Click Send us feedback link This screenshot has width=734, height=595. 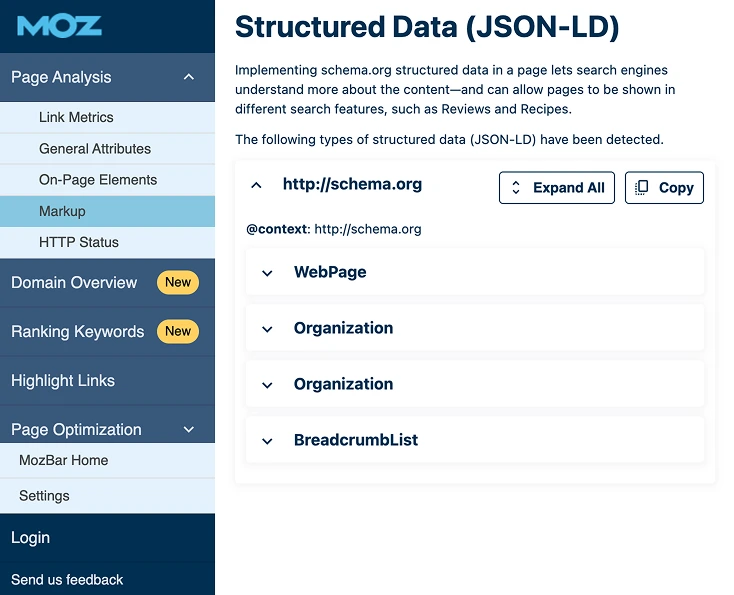67,579
